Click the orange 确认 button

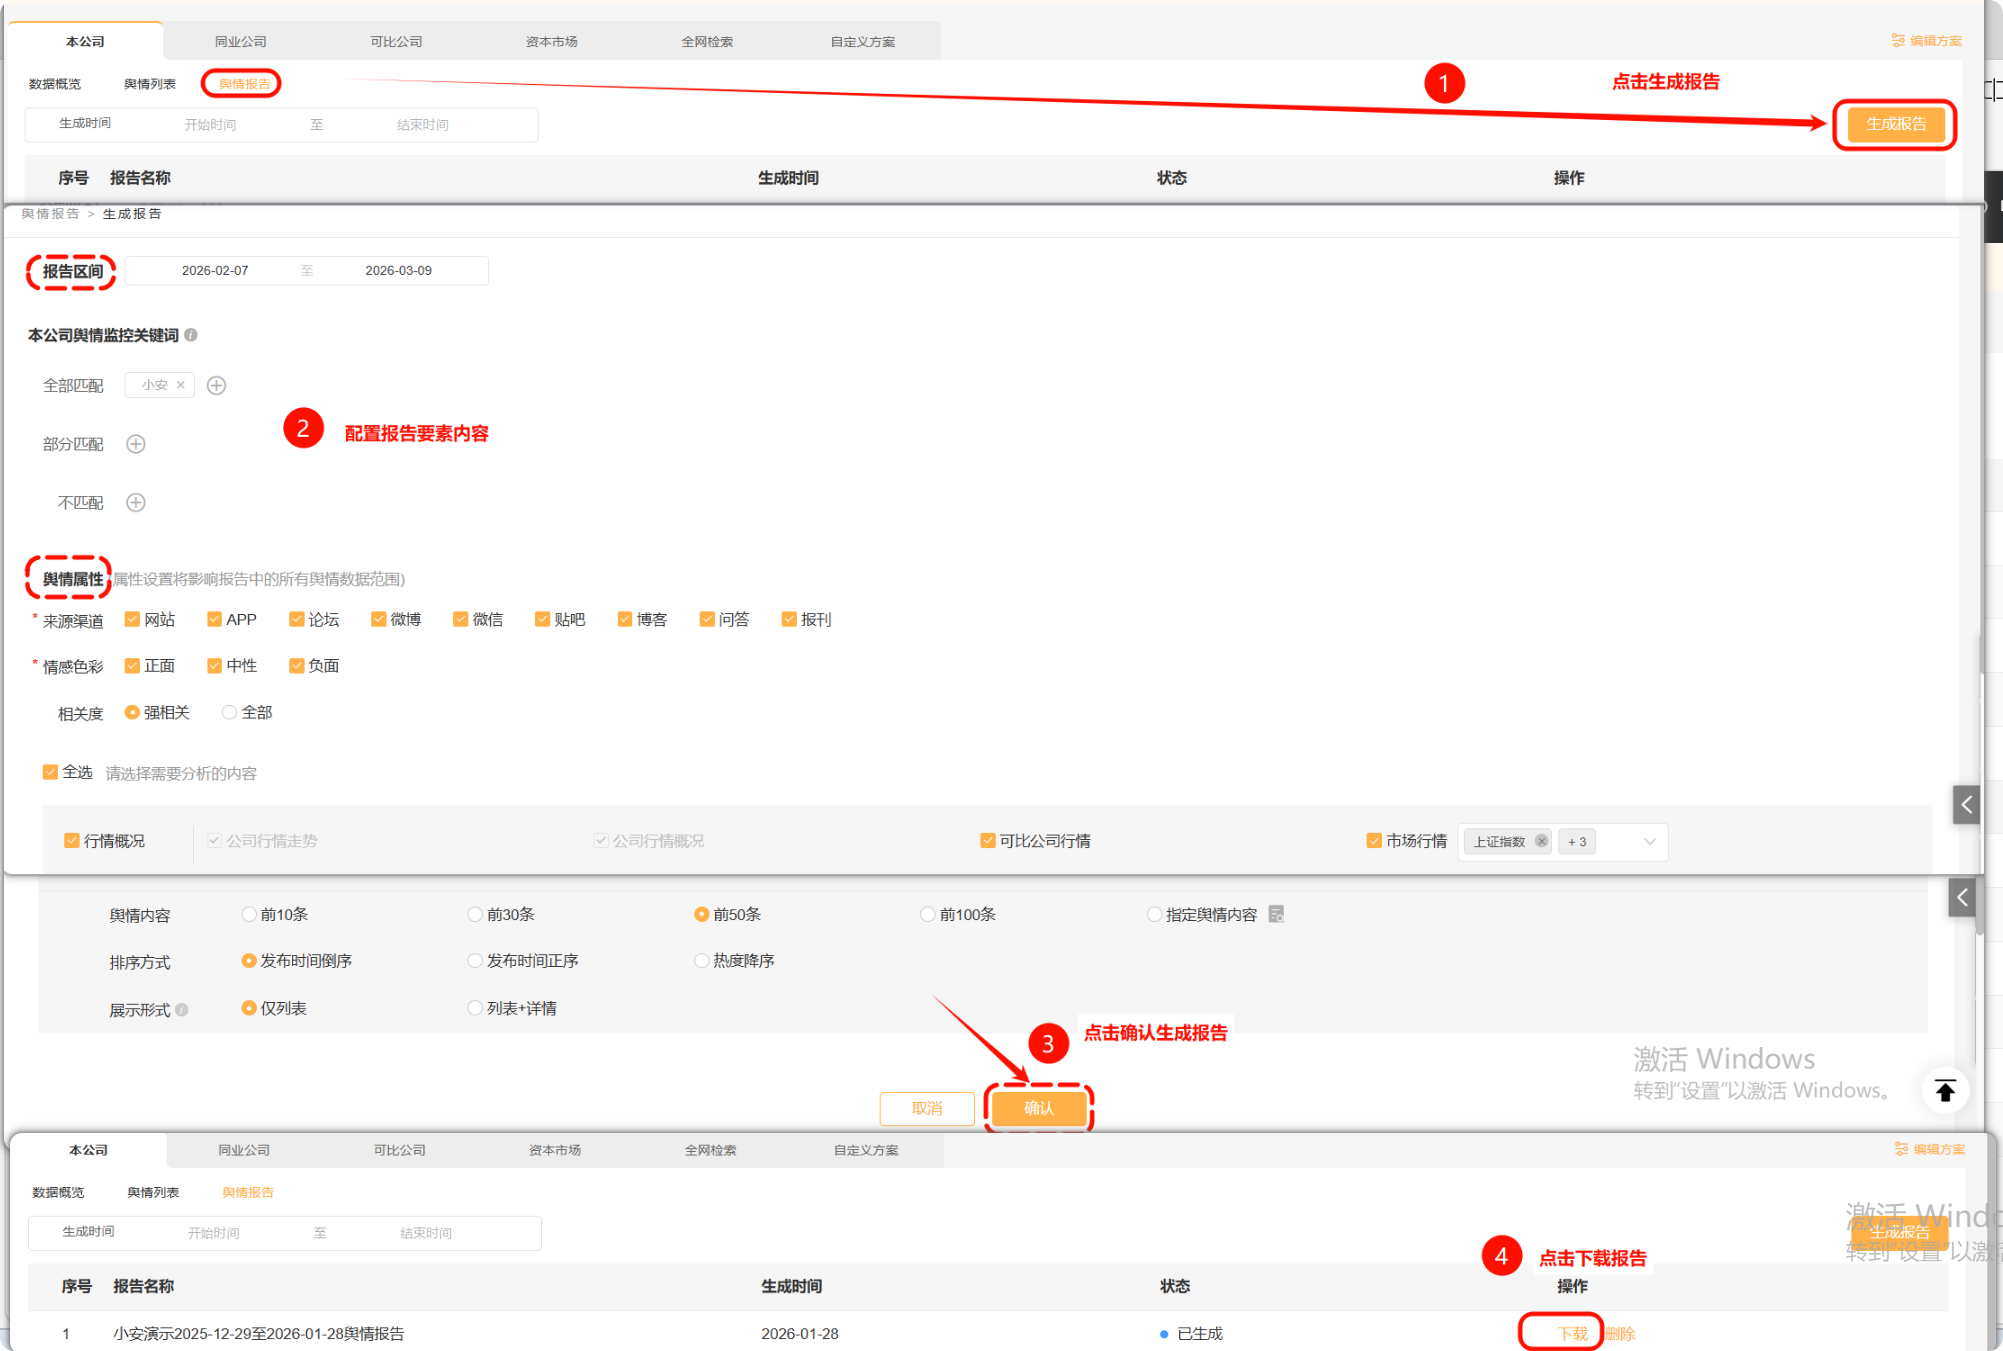[x=1038, y=1108]
